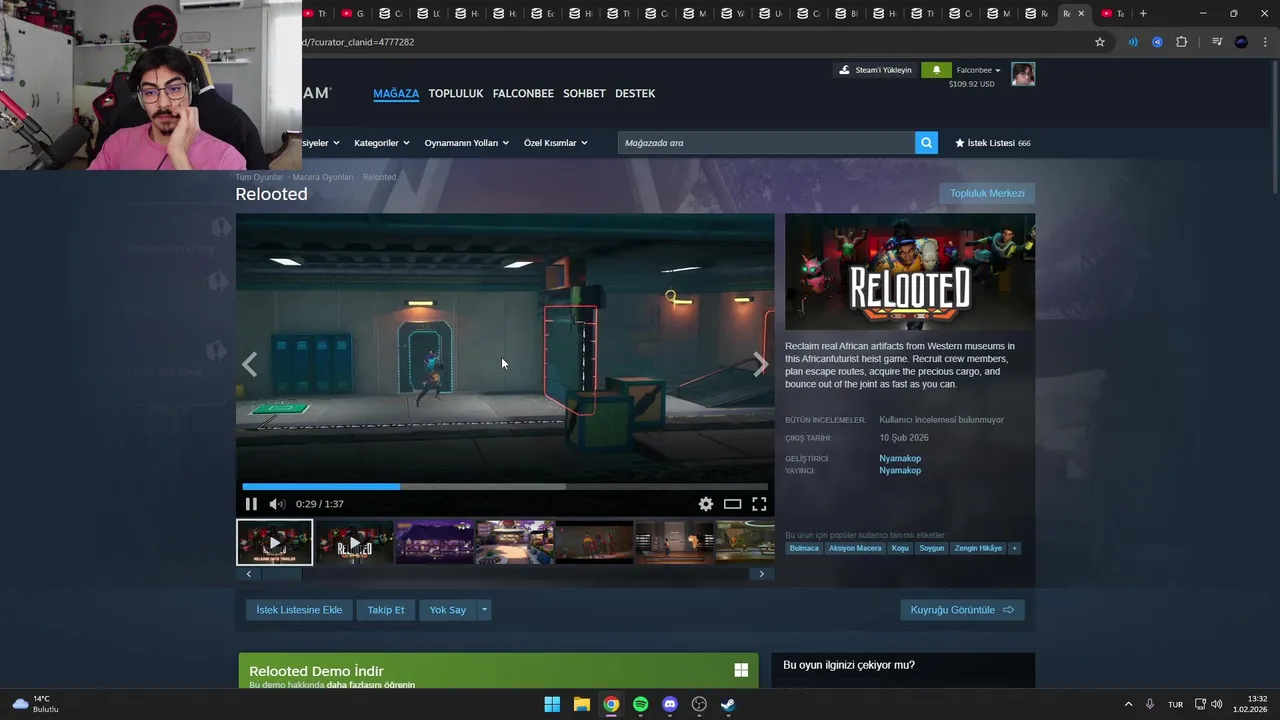
Task: Open notifications via green bell icon
Action: coord(936,70)
